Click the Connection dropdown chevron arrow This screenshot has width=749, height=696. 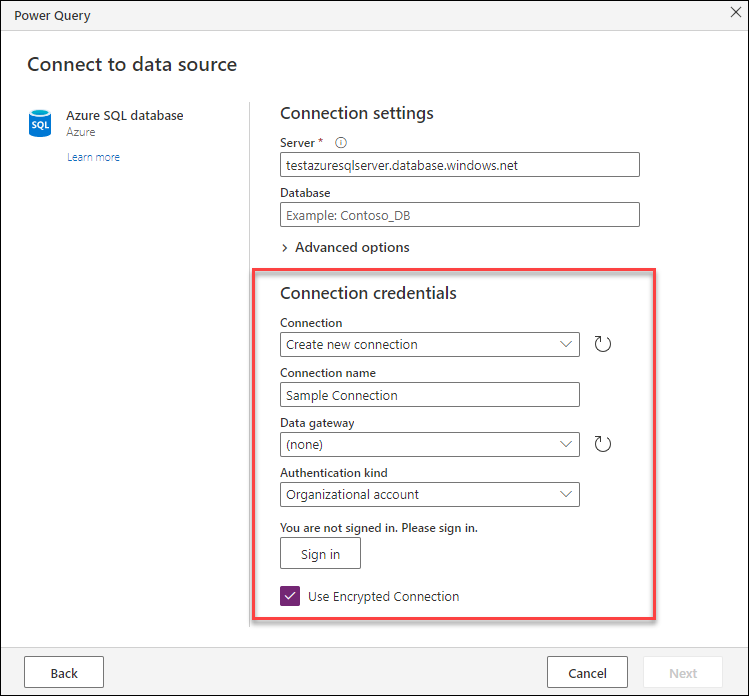567,344
